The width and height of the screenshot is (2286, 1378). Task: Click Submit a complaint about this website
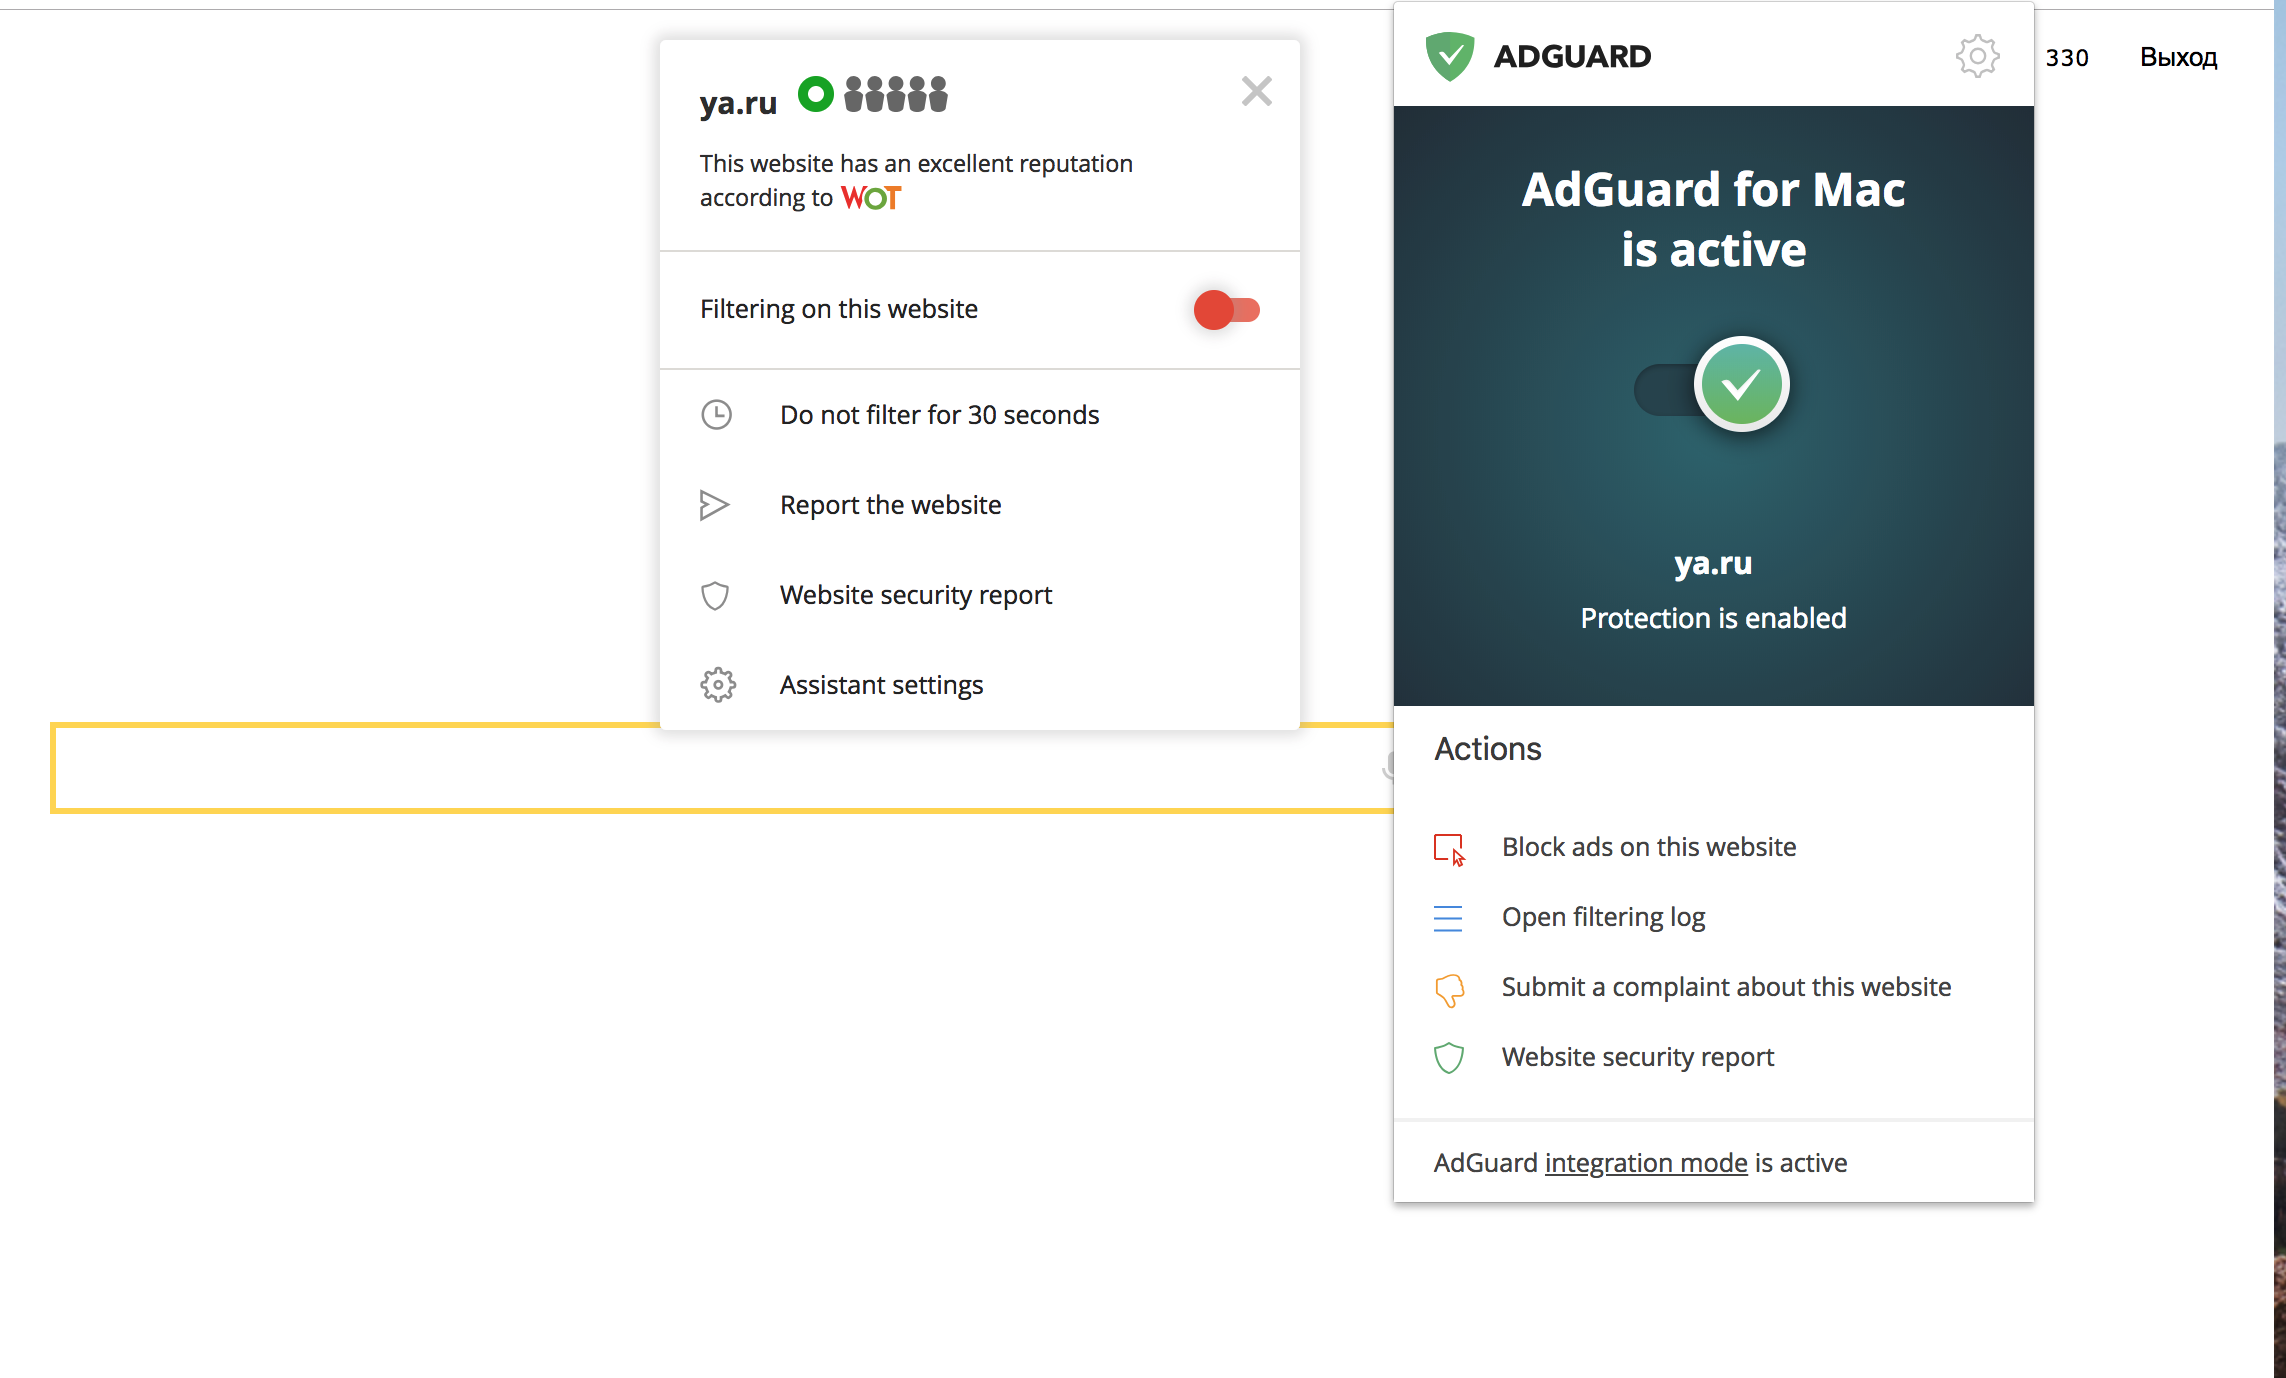(1725, 986)
